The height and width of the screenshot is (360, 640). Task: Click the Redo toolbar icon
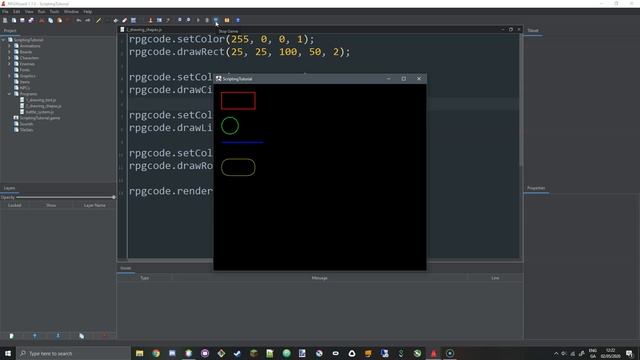coord(88,20)
